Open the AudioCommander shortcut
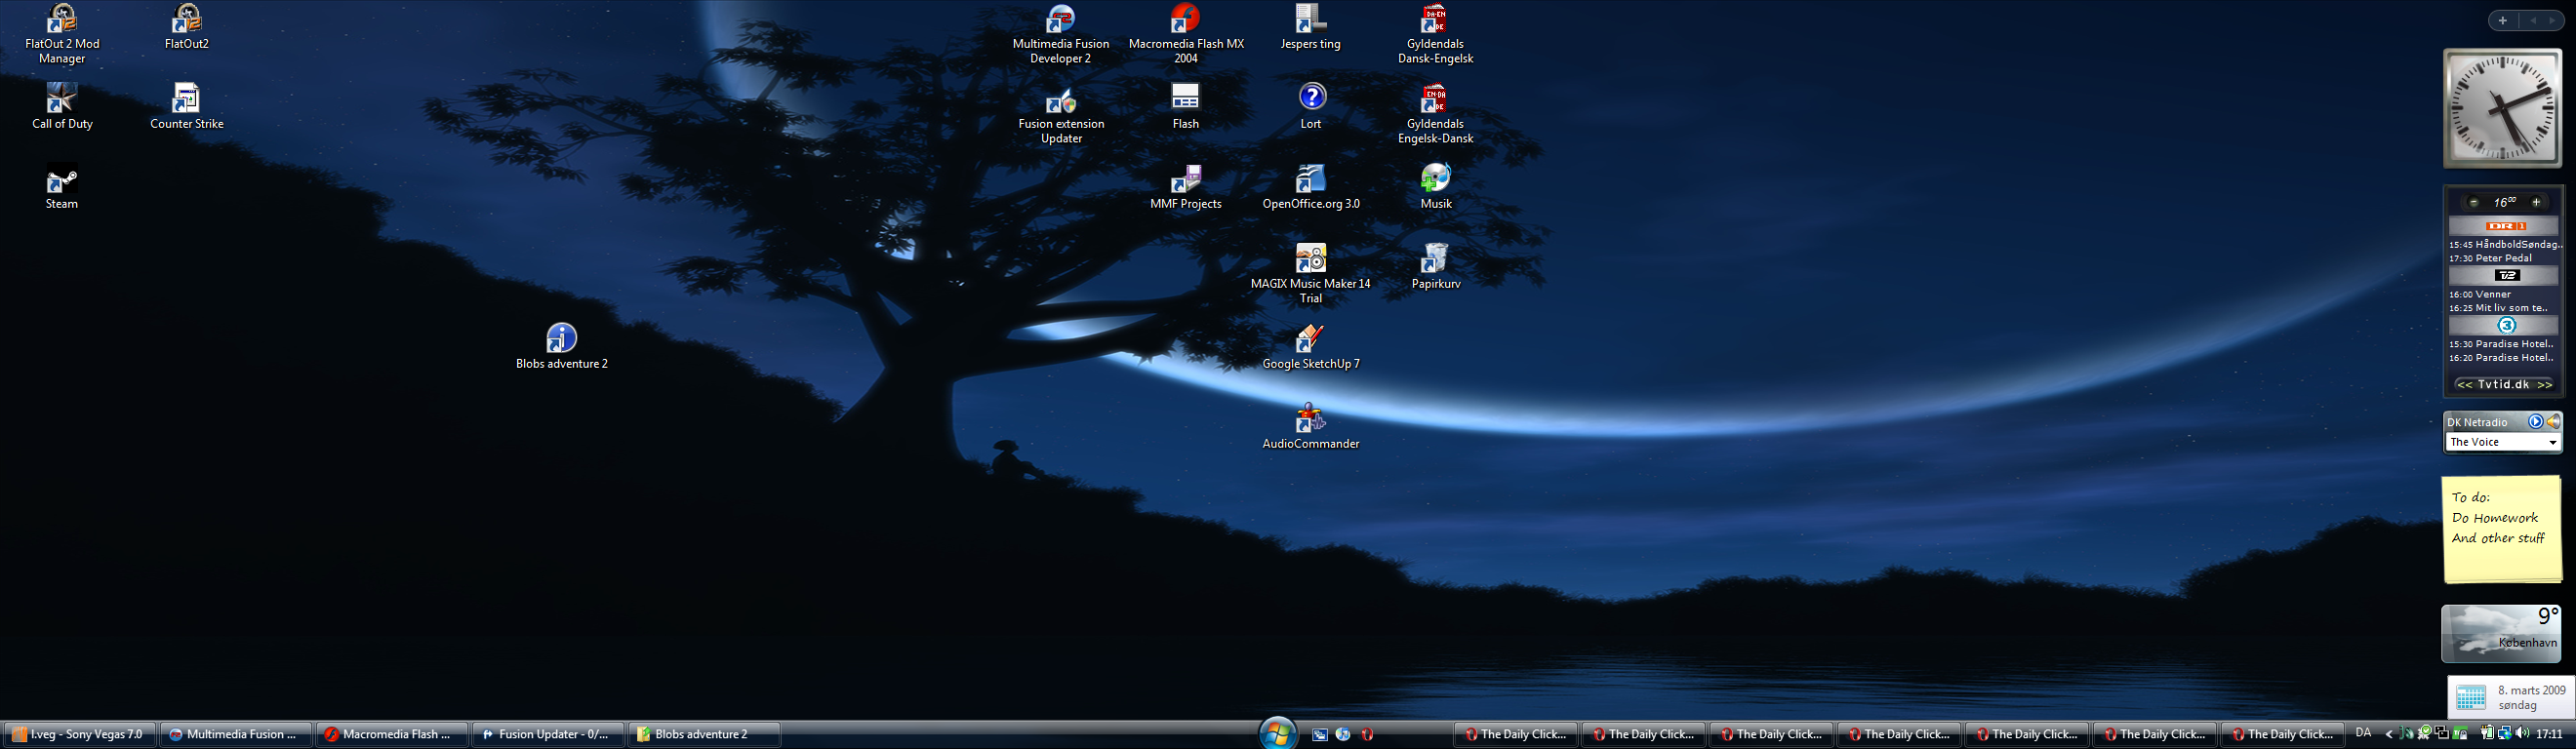Viewport: 2576px width, 749px height. click(1310, 420)
